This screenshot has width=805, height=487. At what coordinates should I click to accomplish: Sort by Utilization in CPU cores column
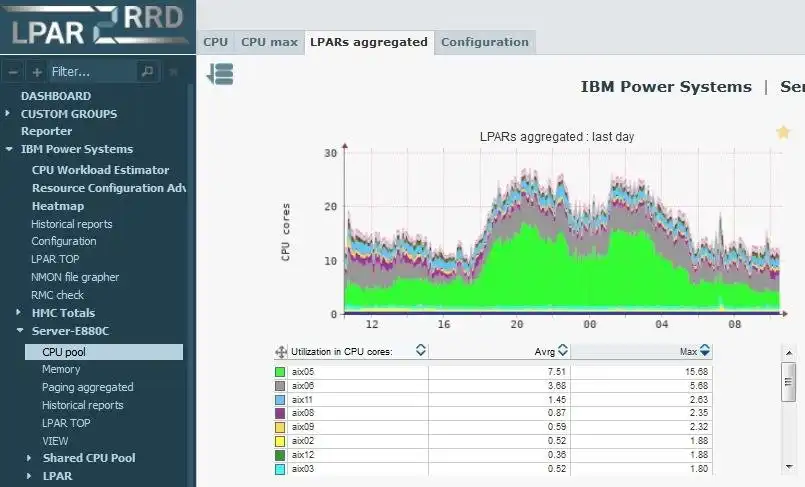(x=420, y=350)
